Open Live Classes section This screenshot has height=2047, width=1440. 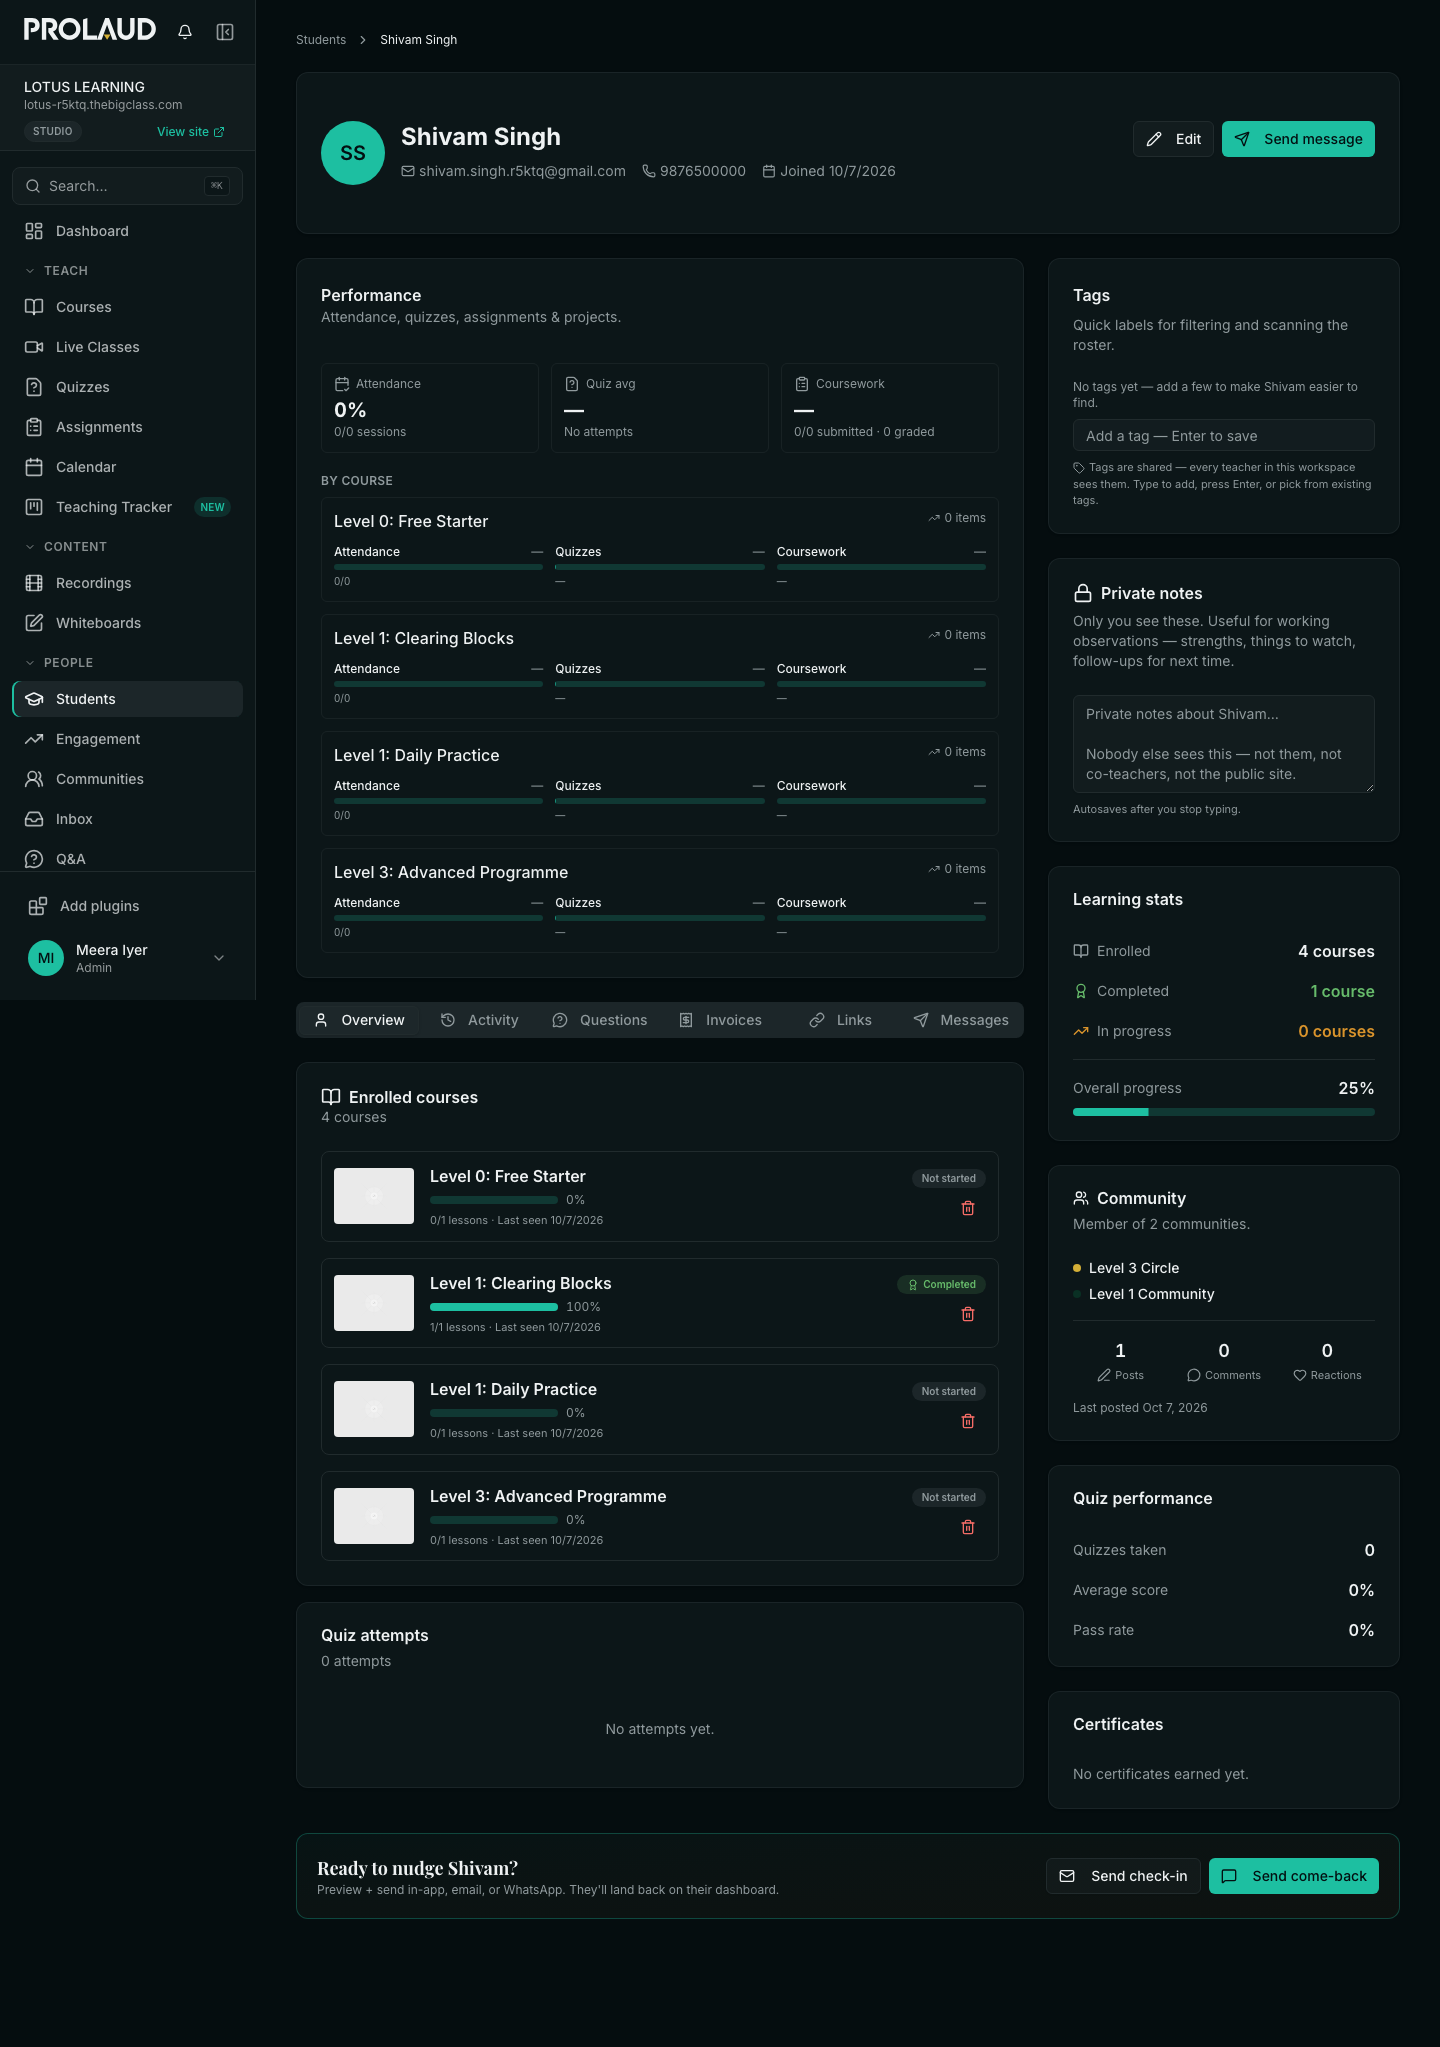pyautogui.click(x=127, y=347)
